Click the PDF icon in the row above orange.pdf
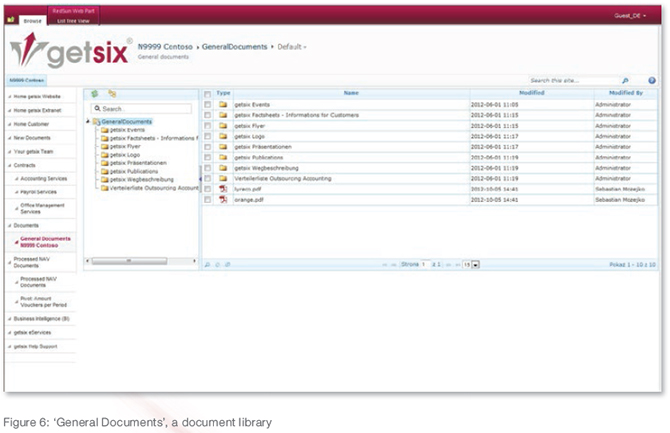 pyautogui.click(x=223, y=189)
